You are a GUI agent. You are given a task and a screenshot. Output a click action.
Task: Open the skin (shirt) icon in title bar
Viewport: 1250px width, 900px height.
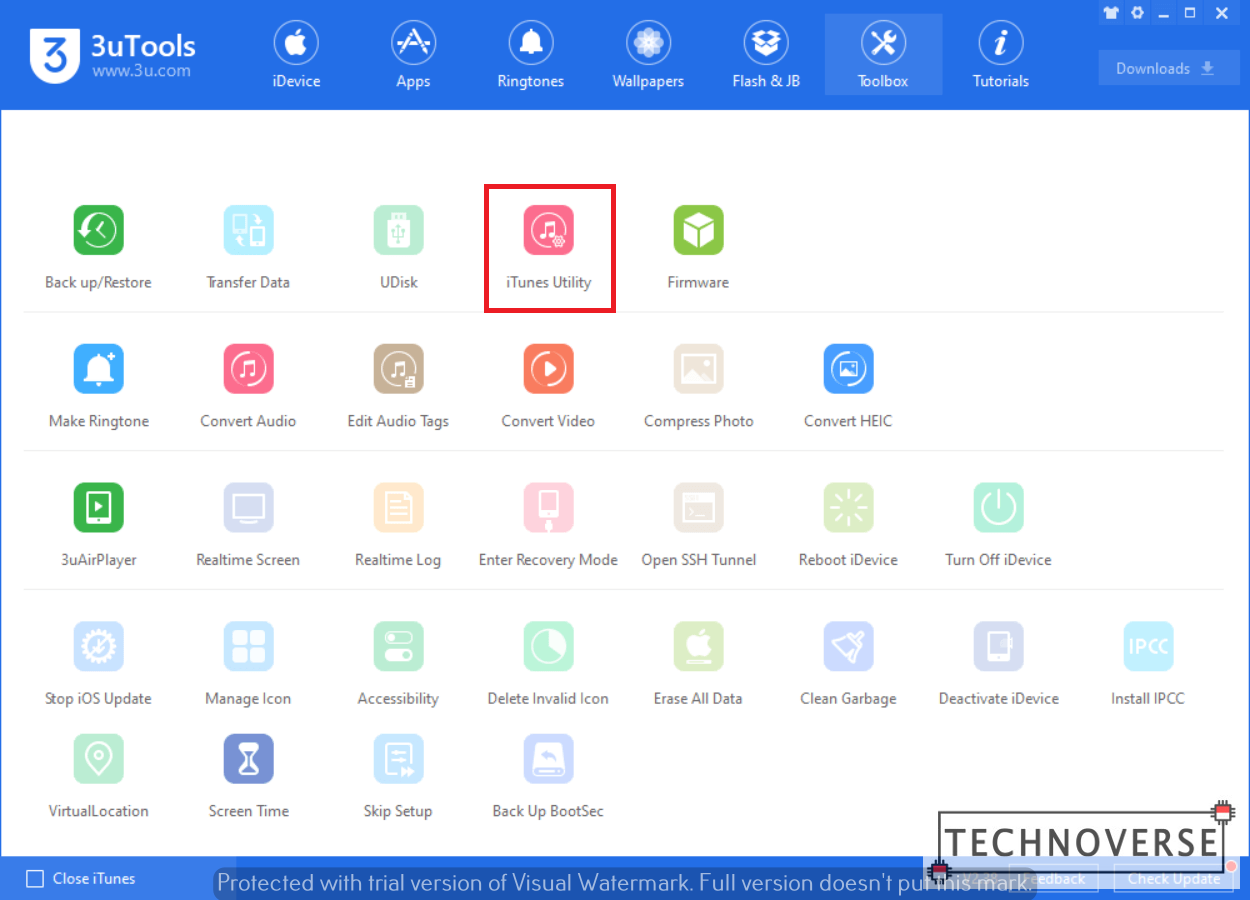(1111, 13)
